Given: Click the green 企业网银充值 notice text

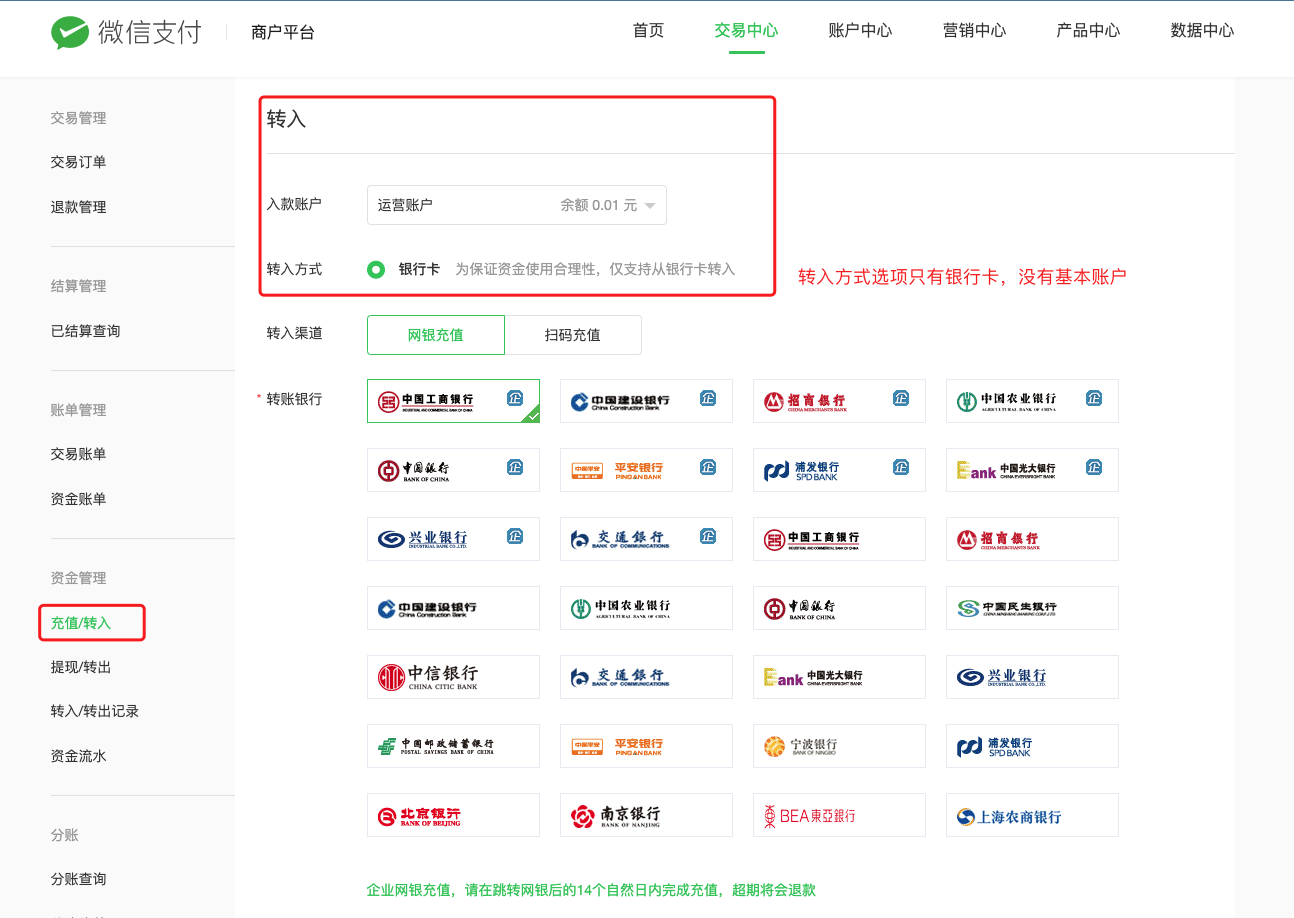Looking at the screenshot, I should point(591,890).
